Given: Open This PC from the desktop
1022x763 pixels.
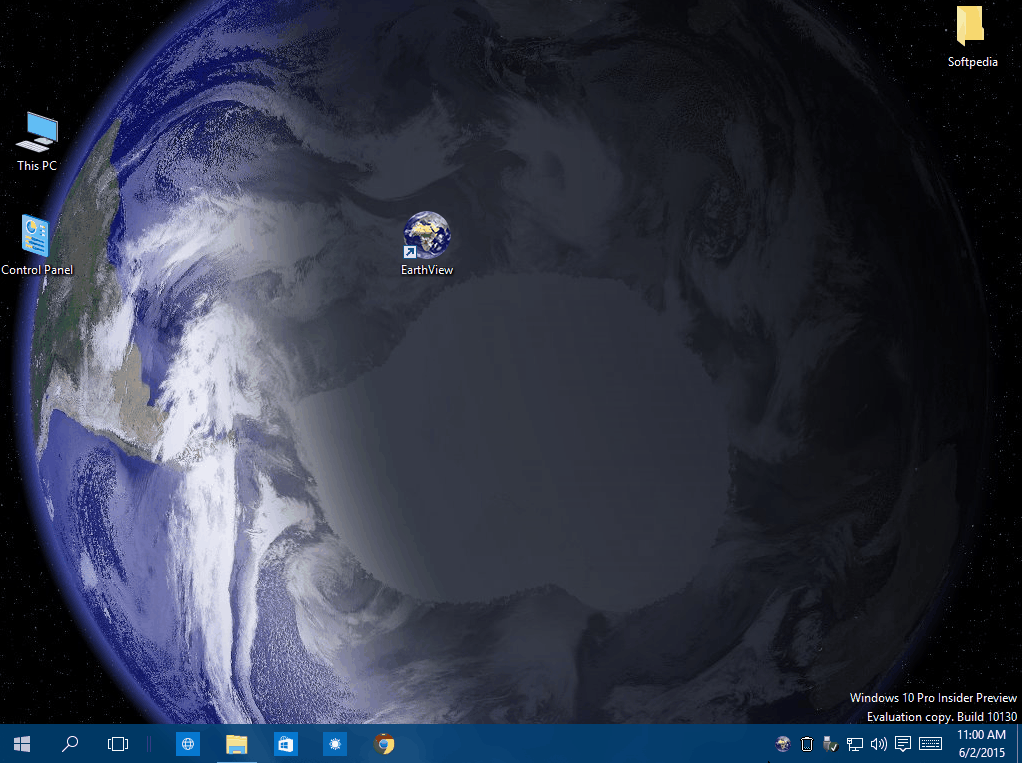Looking at the screenshot, I should pyautogui.click(x=35, y=135).
